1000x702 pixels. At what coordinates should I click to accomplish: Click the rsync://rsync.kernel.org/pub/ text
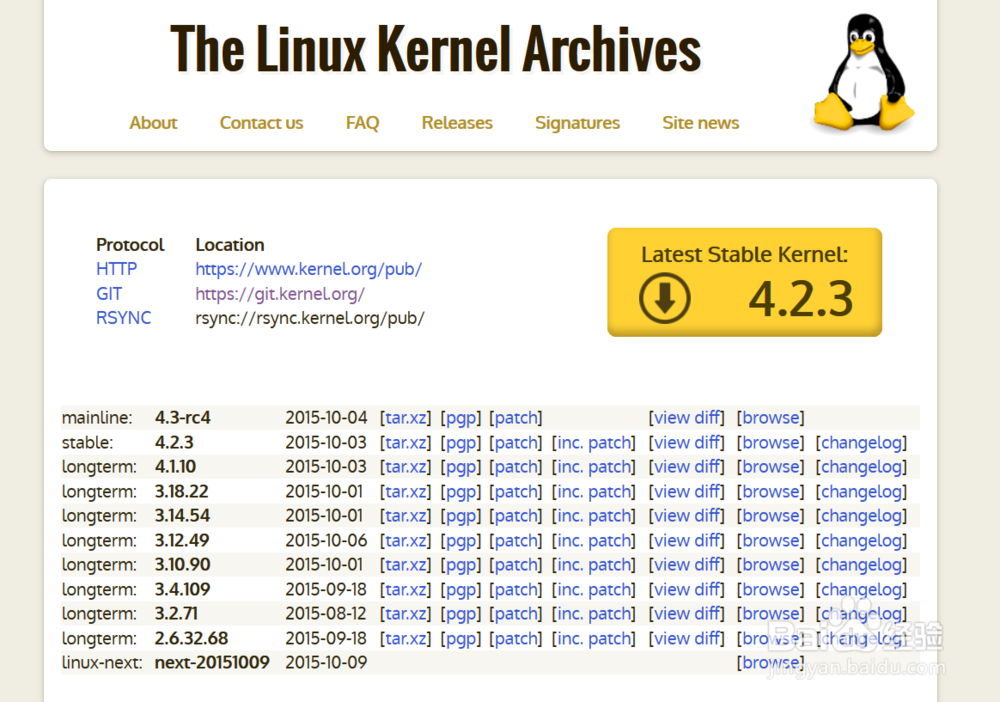pyautogui.click(x=310, y=318)
